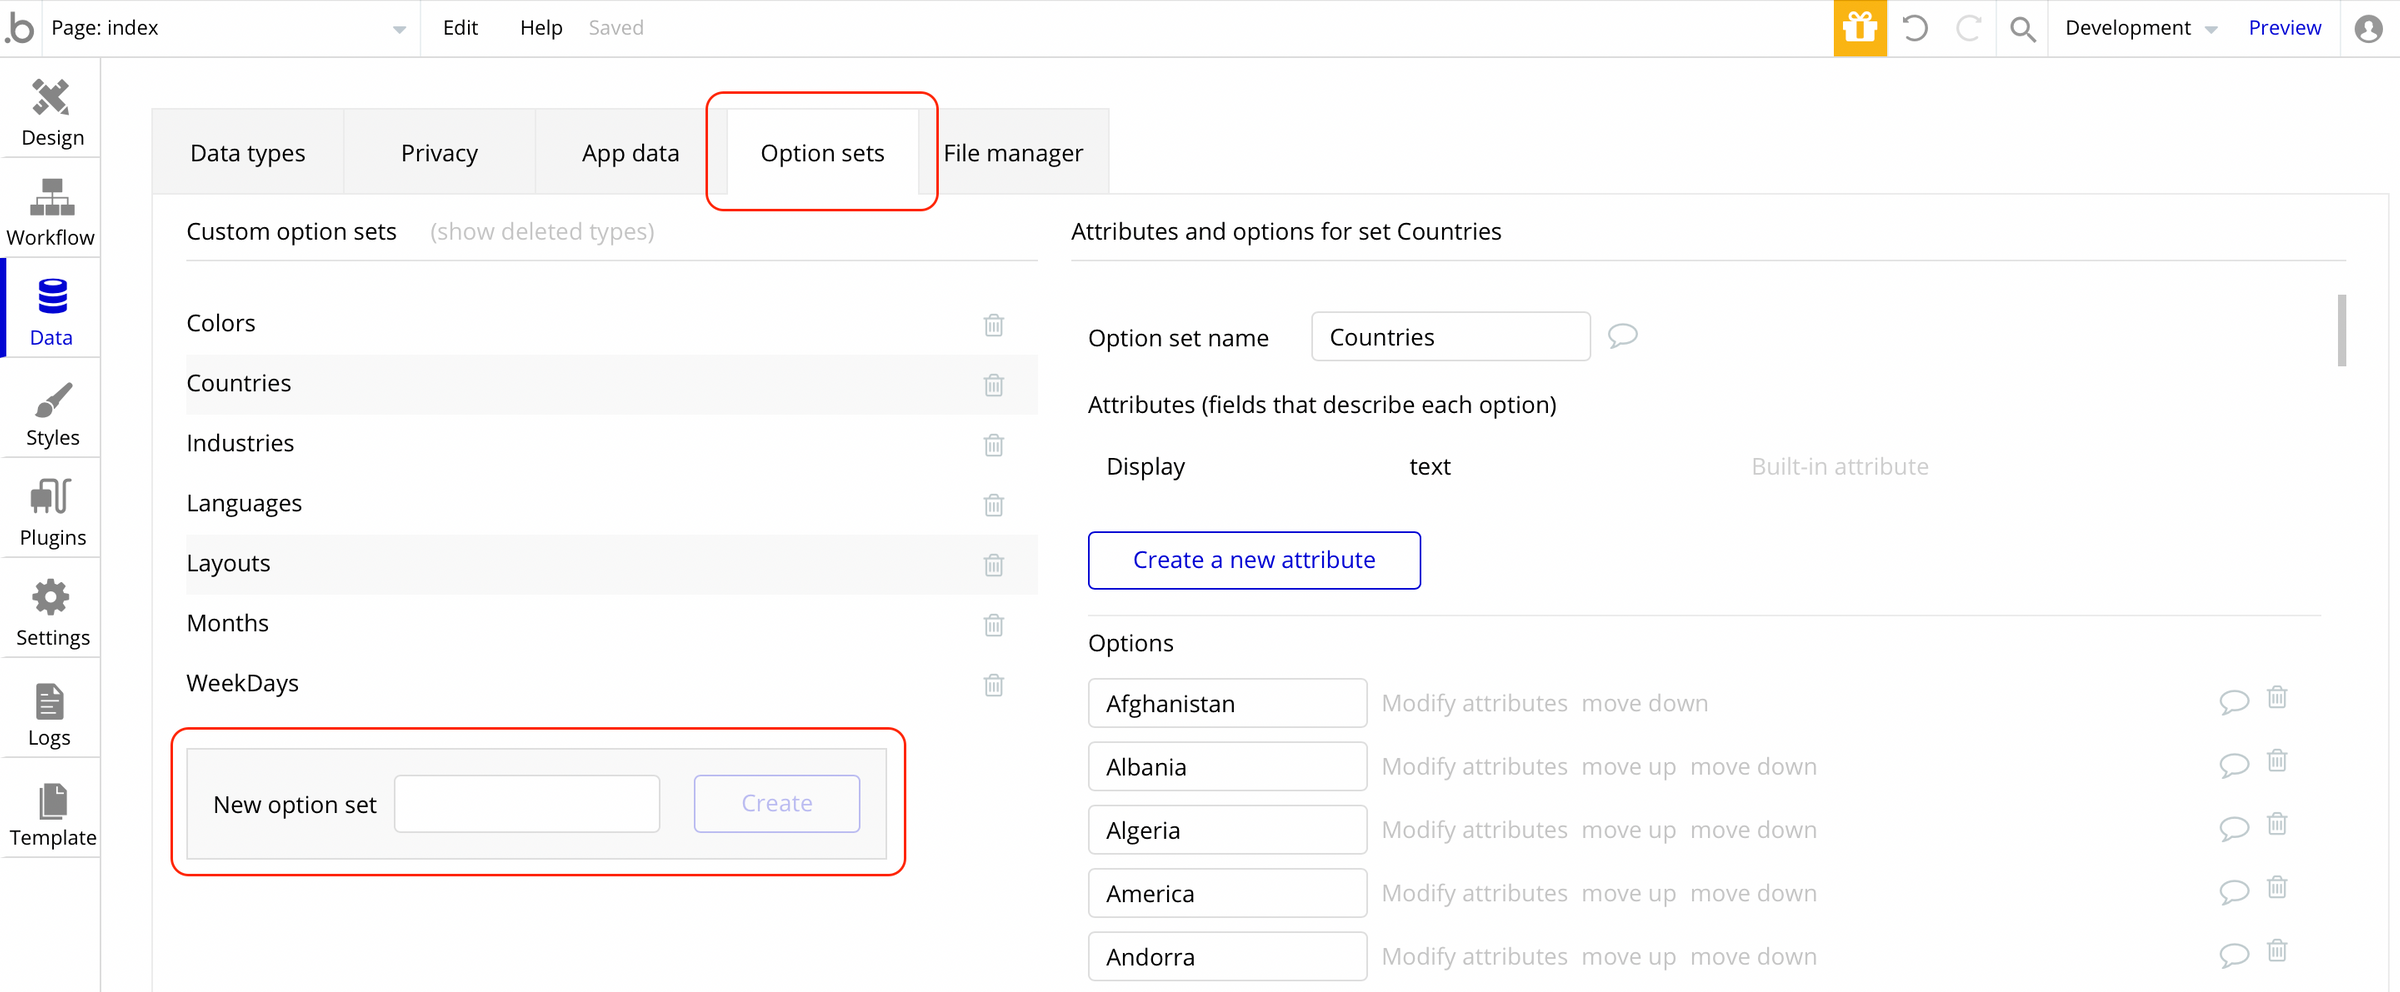The width and height of the screenshot is (2400, 992).
Task: Undo the last change
Action: pyautogui.click(x=1915, y=27)
